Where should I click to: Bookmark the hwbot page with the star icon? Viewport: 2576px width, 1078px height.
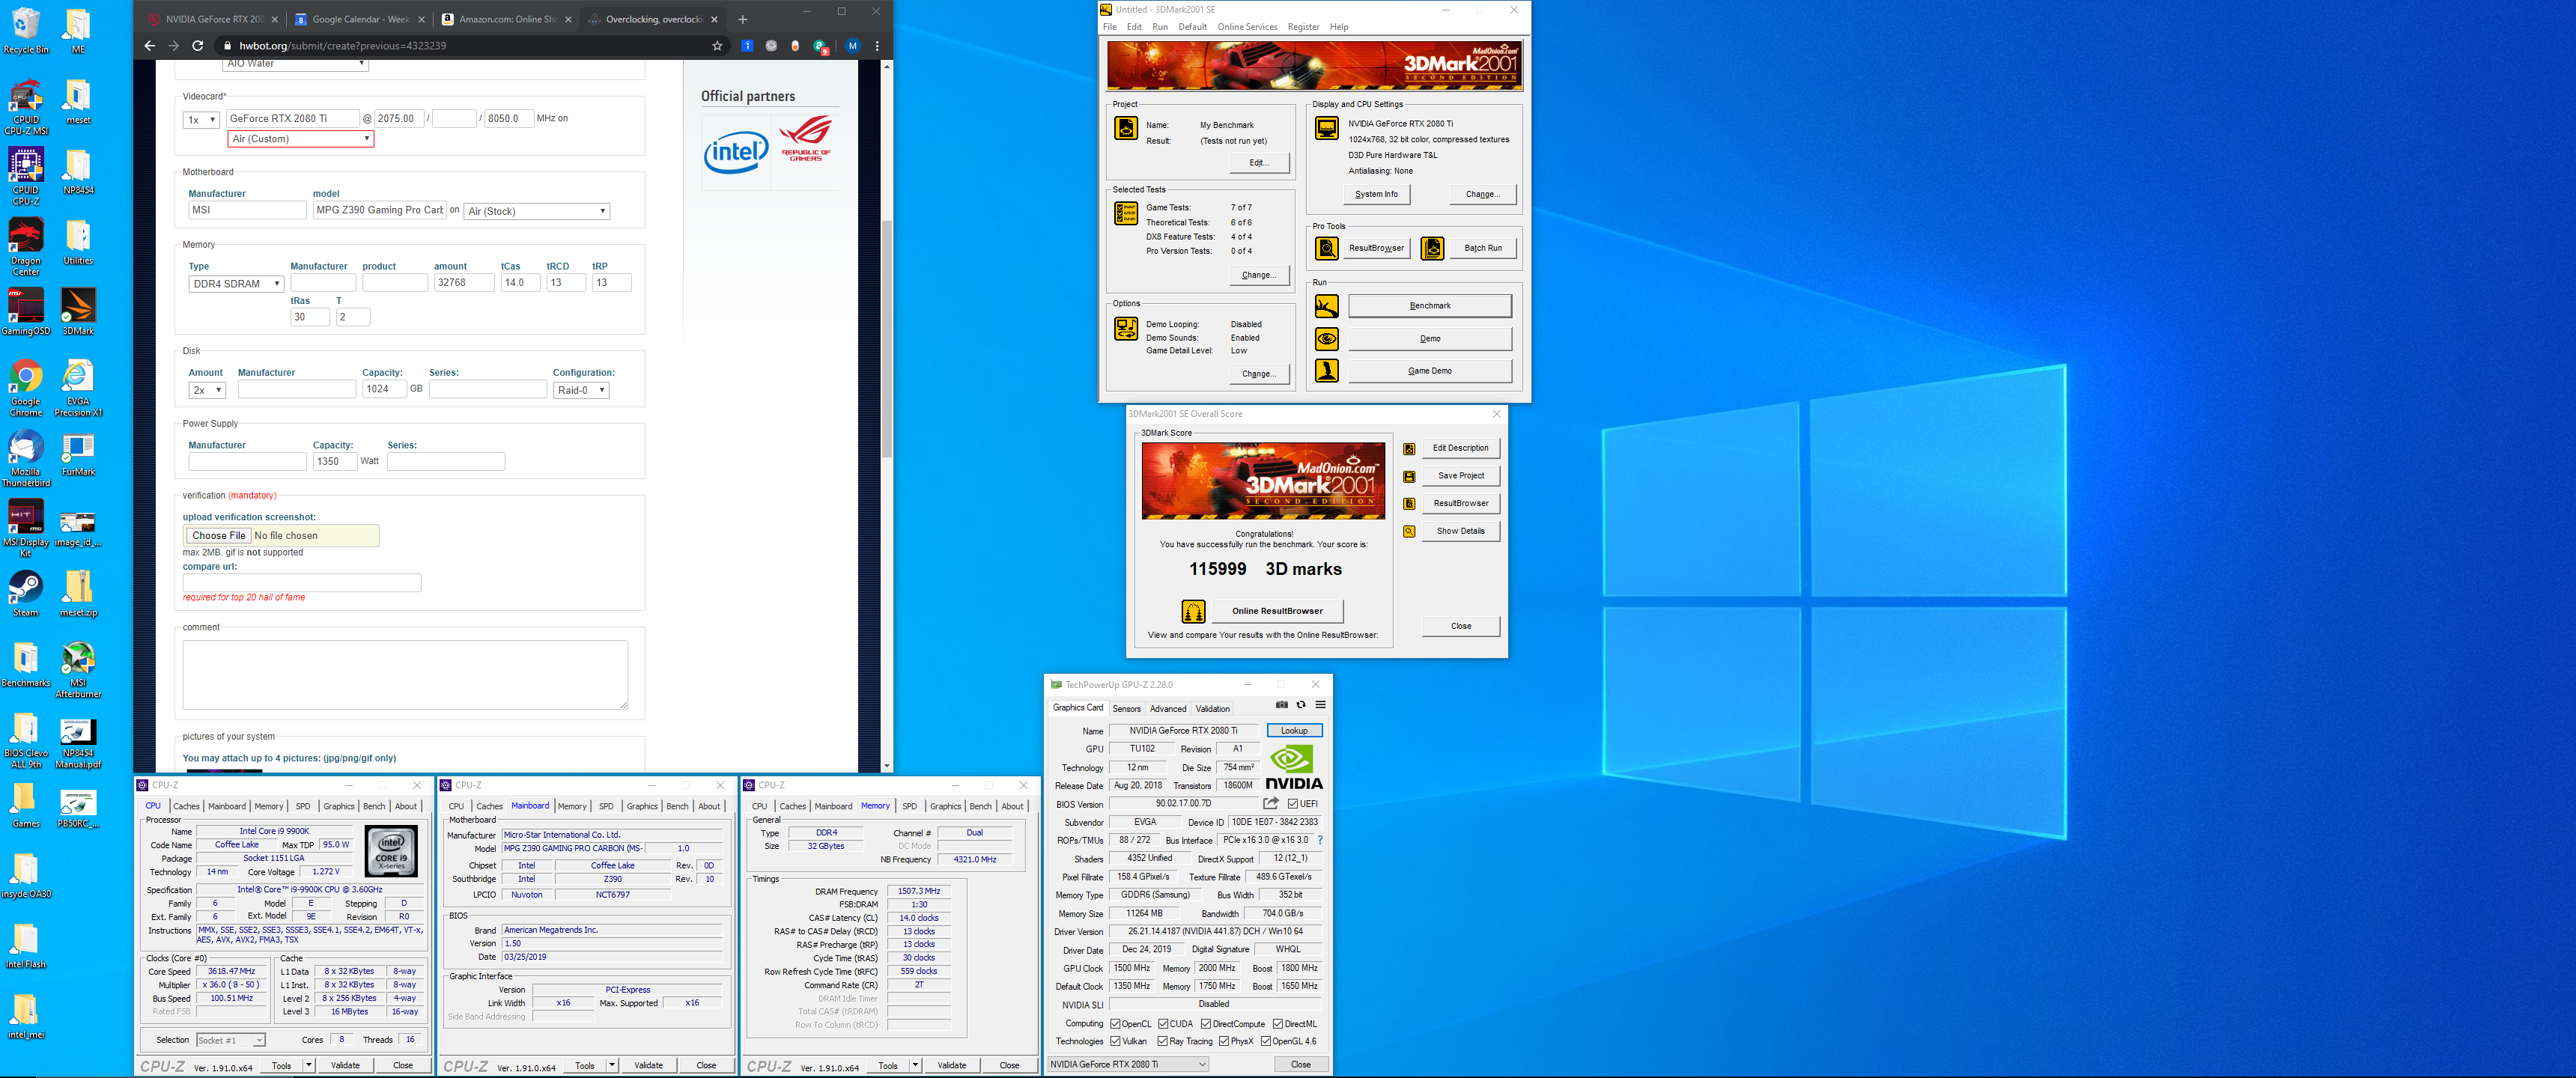point(717,46)
